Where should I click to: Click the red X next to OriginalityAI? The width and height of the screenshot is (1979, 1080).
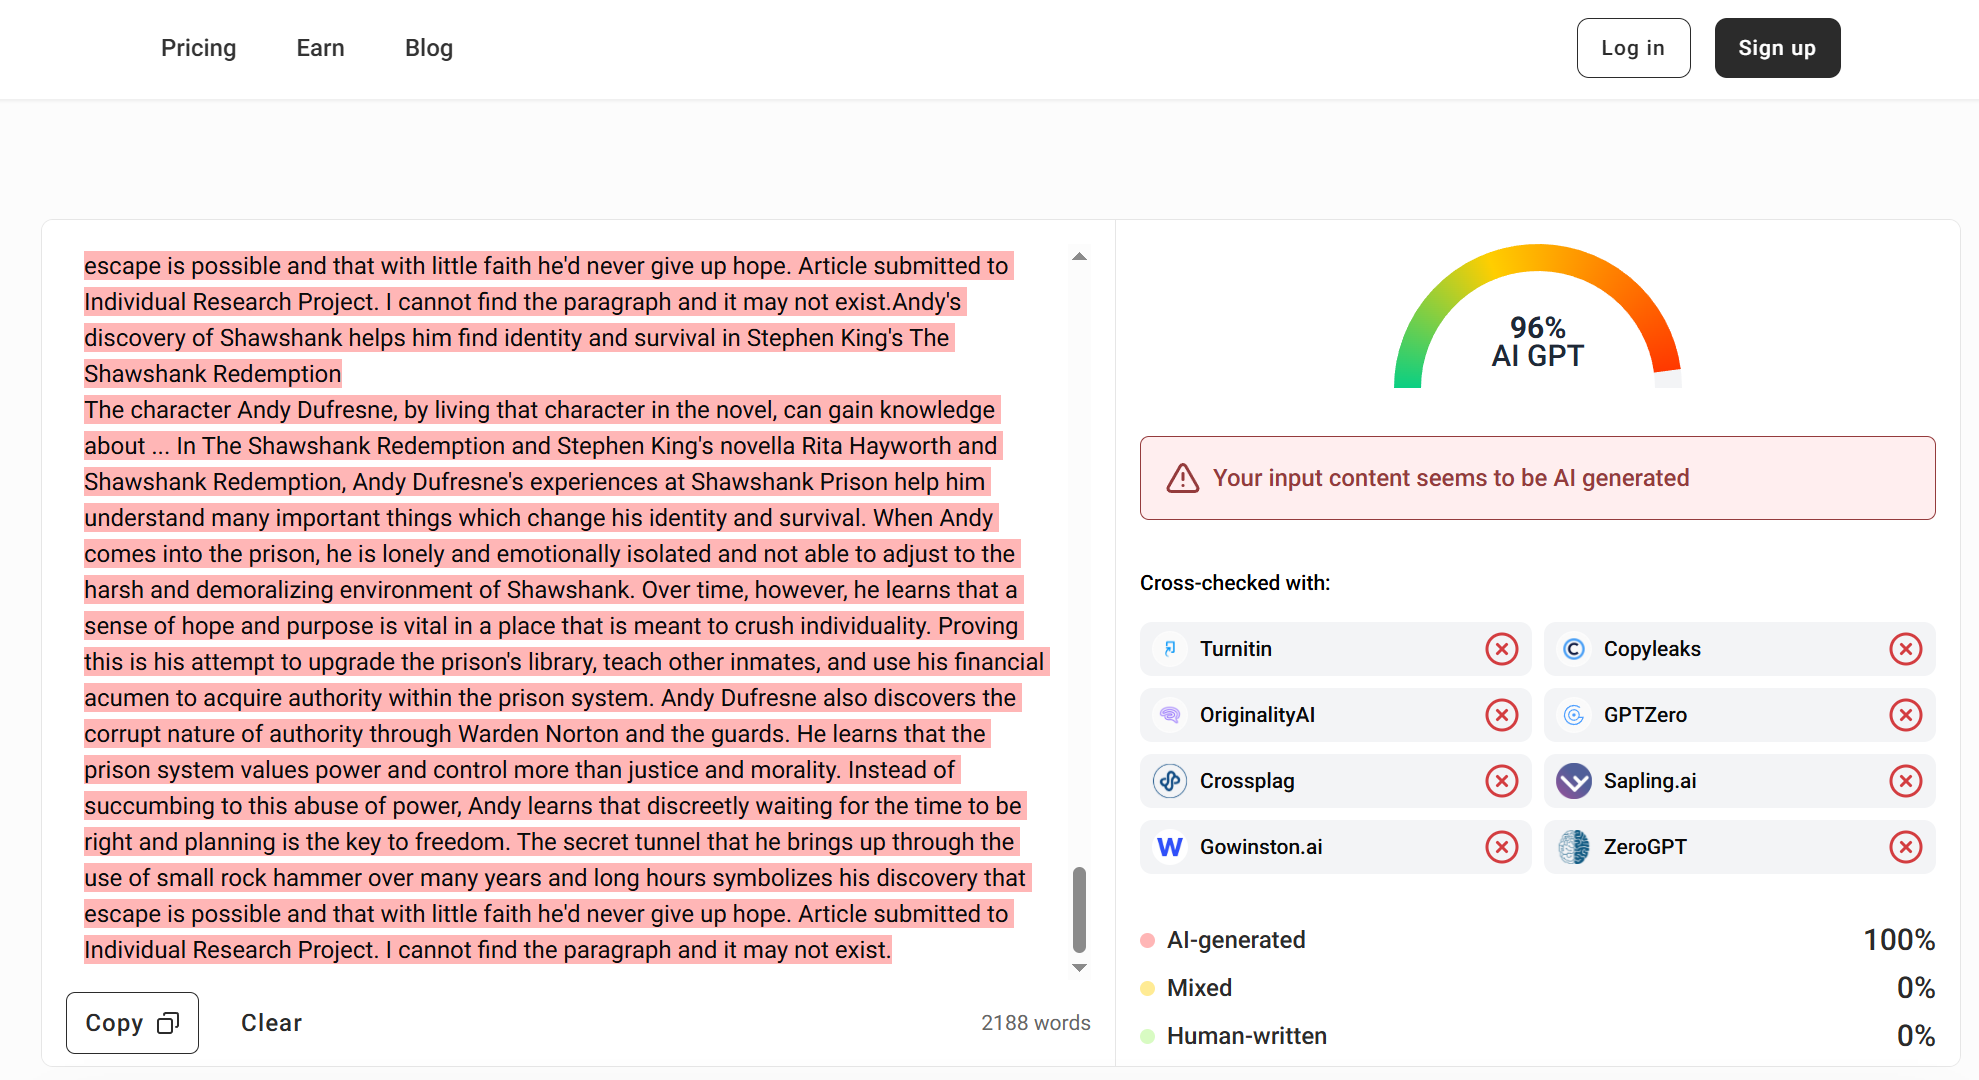(x=1501, y=715)
